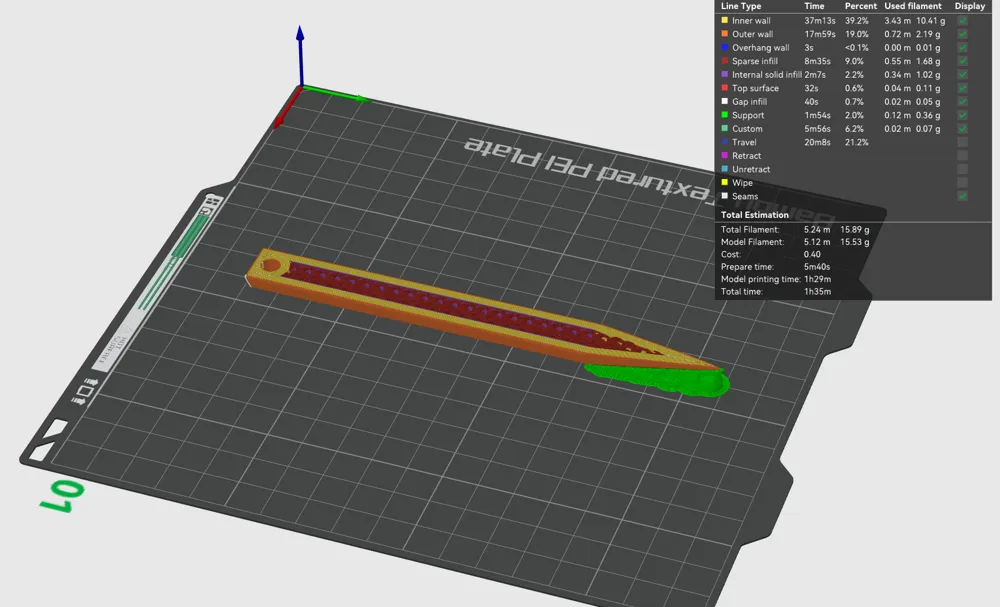Viewport: 1000px width, 607px height.
Task: Click the orange Outer wall legend square
Action: [x=725, y=34]
